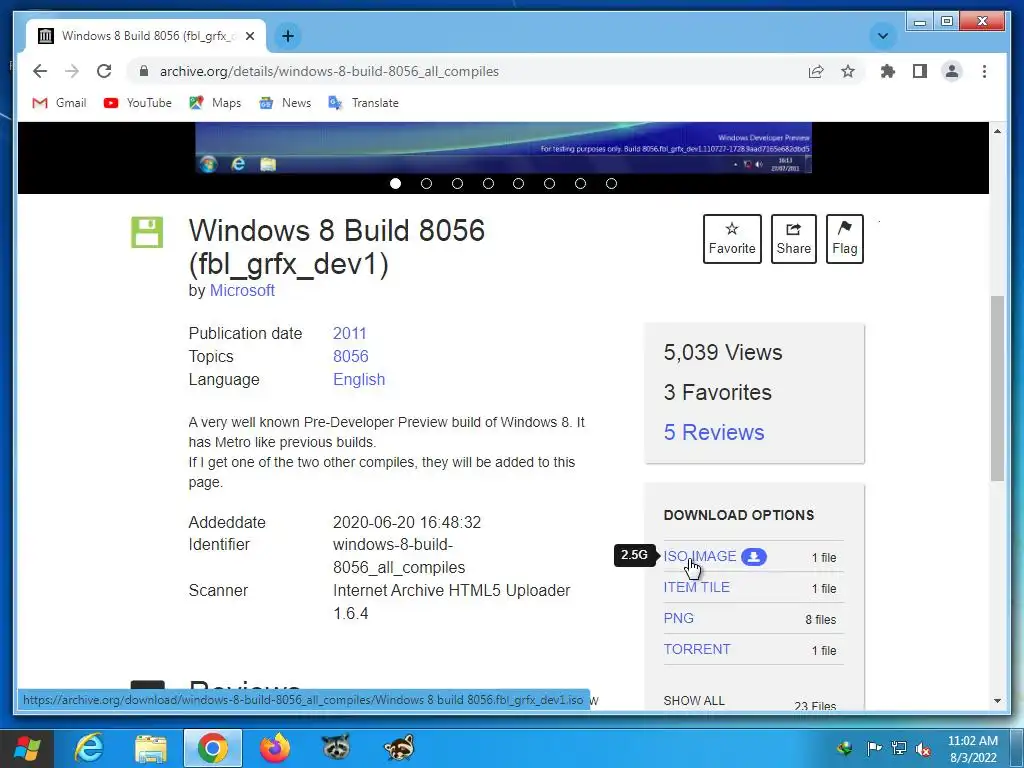Expand the tab search dropdown chevron
Screen dimensions: 1024x768
pyautogui.click(x=882, y=36)
